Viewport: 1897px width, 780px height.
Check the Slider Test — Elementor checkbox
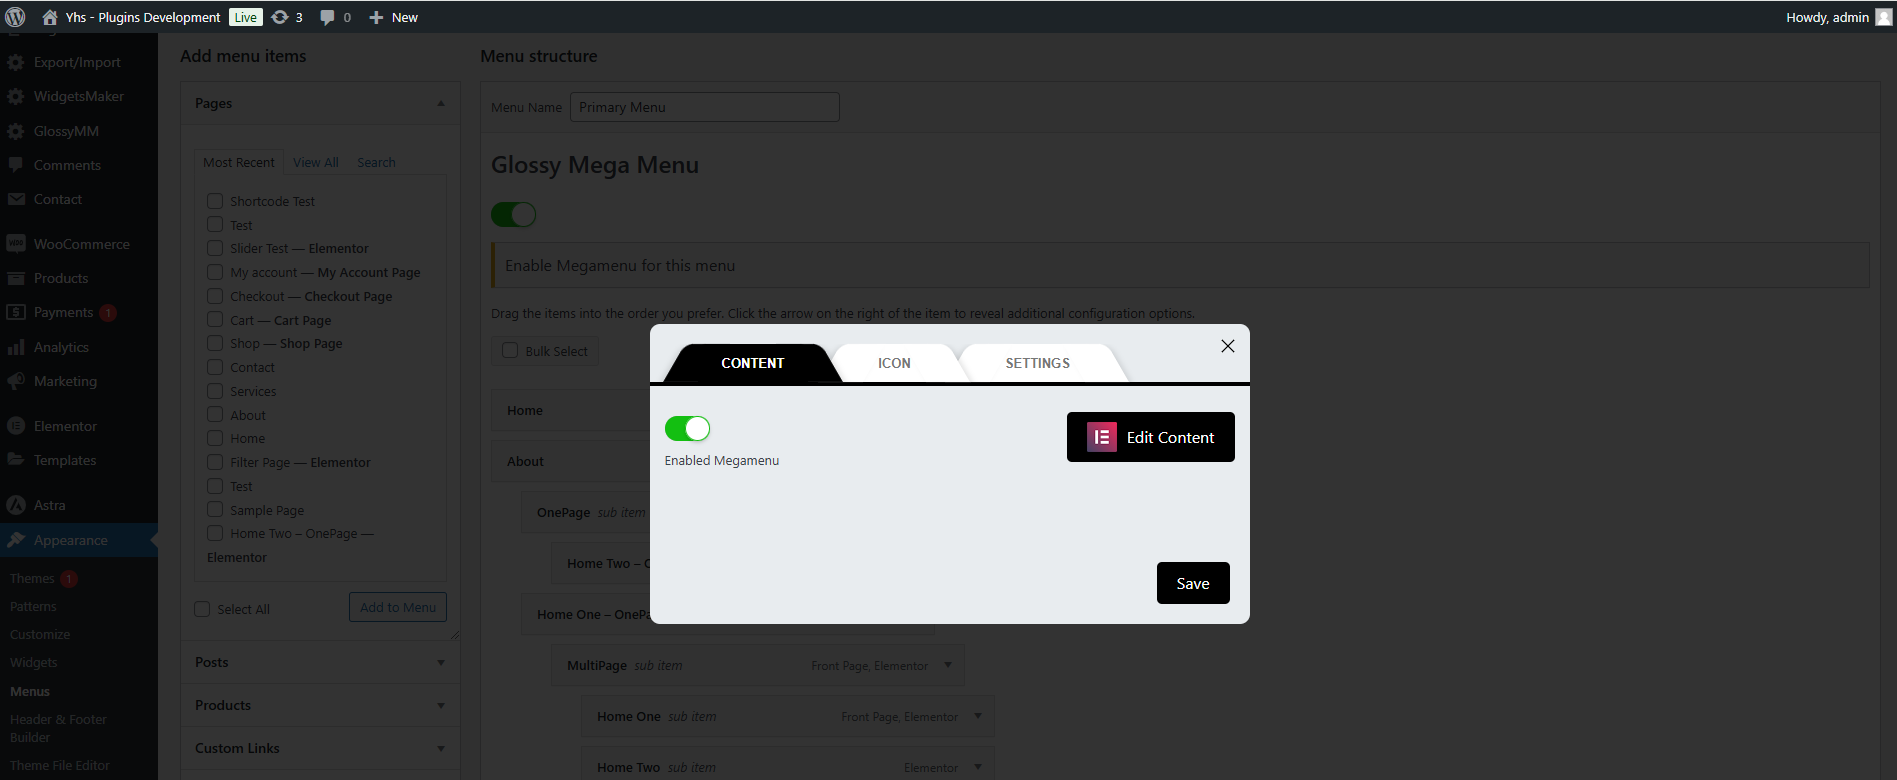click(215, 248)
